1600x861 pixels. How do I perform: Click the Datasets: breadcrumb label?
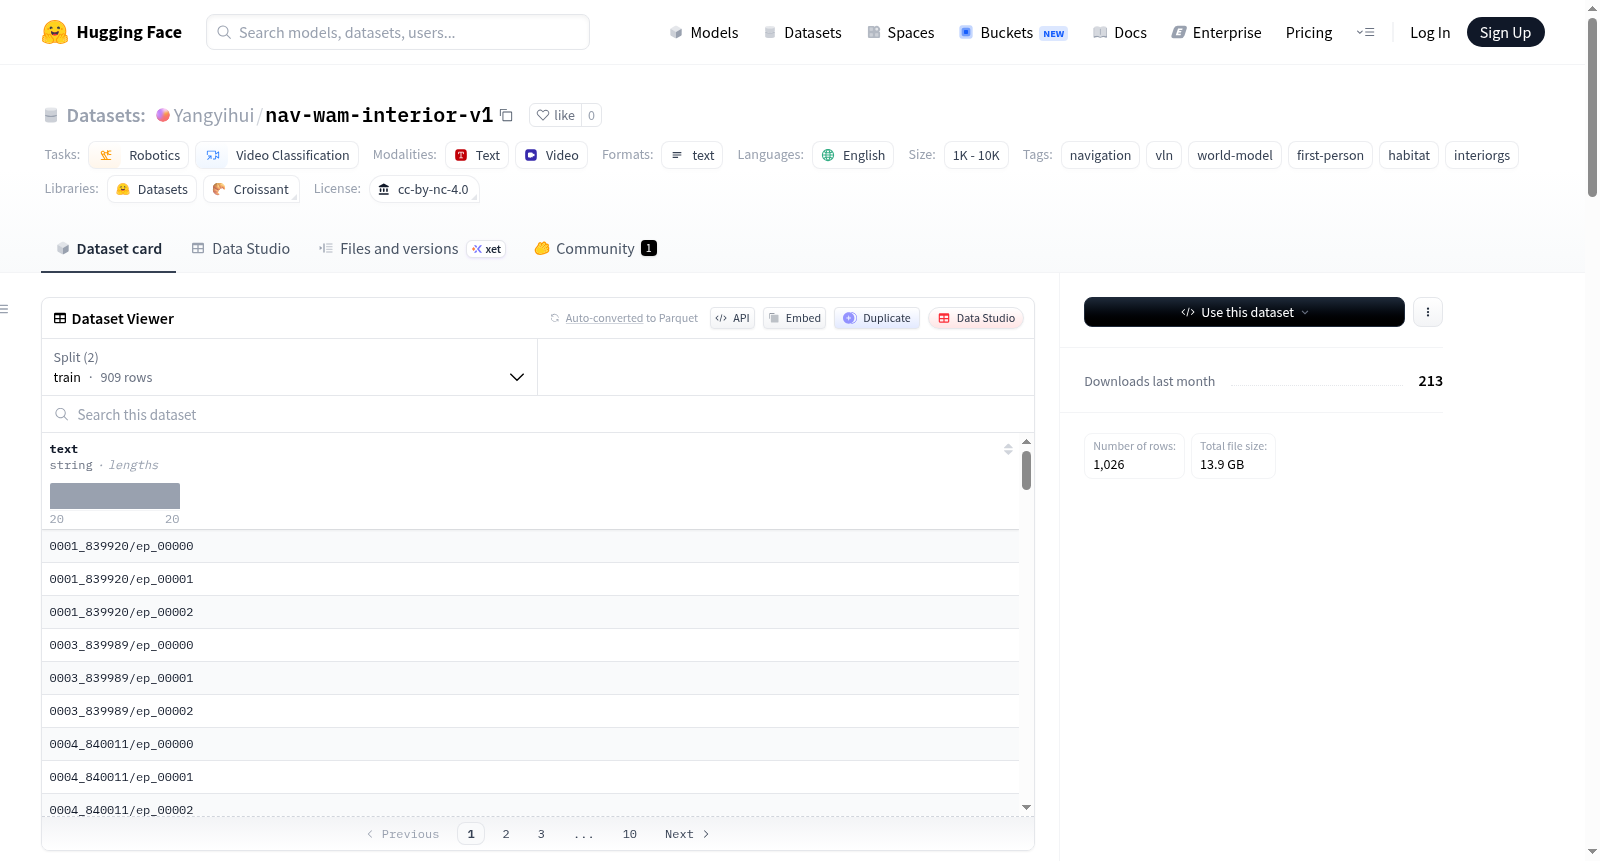(x=106, y=116)
